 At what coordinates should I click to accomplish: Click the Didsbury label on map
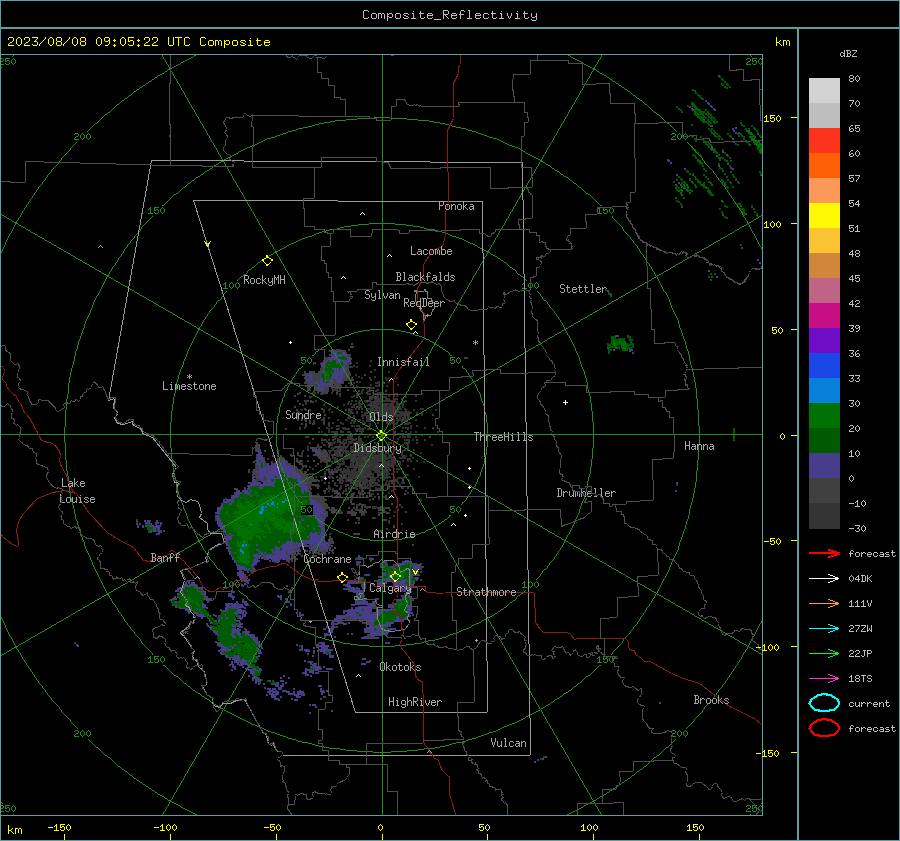(x=378, y=448)
